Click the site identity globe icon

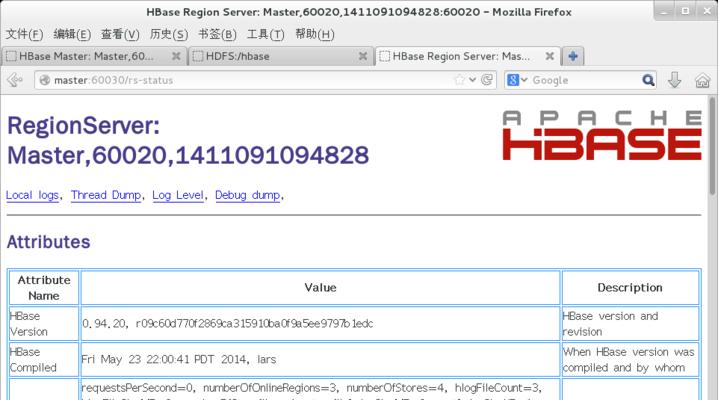pyautogui.click(x=44, y=80)
